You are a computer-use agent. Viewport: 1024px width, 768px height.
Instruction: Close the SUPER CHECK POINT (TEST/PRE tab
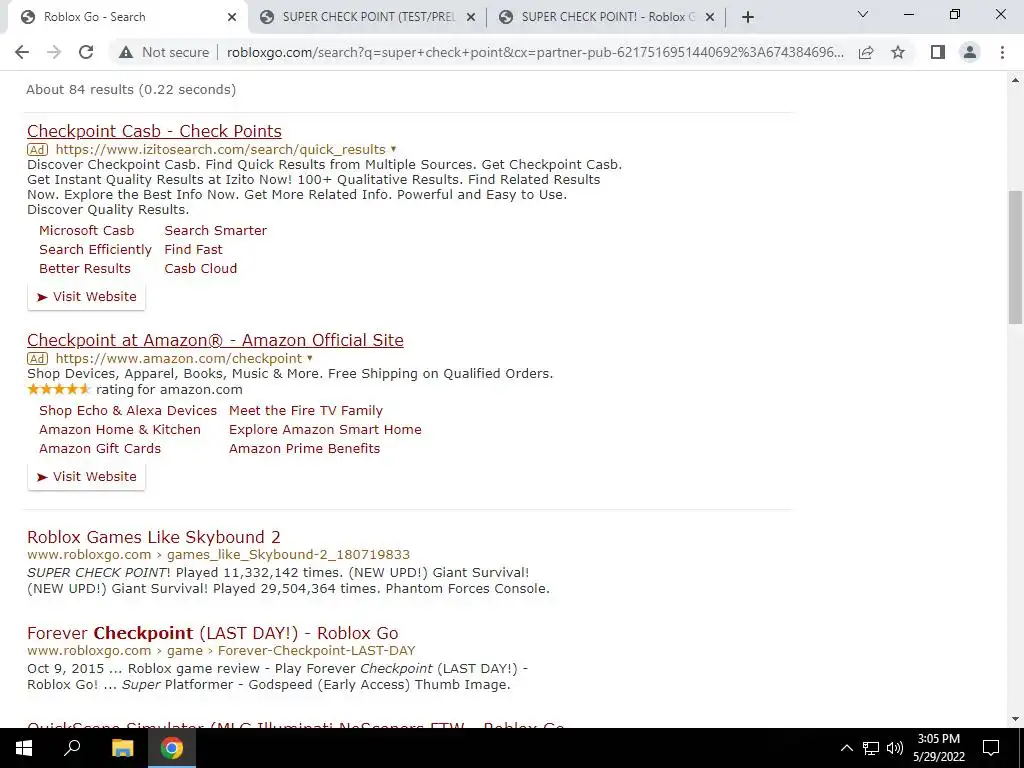(x=471, y=17)
